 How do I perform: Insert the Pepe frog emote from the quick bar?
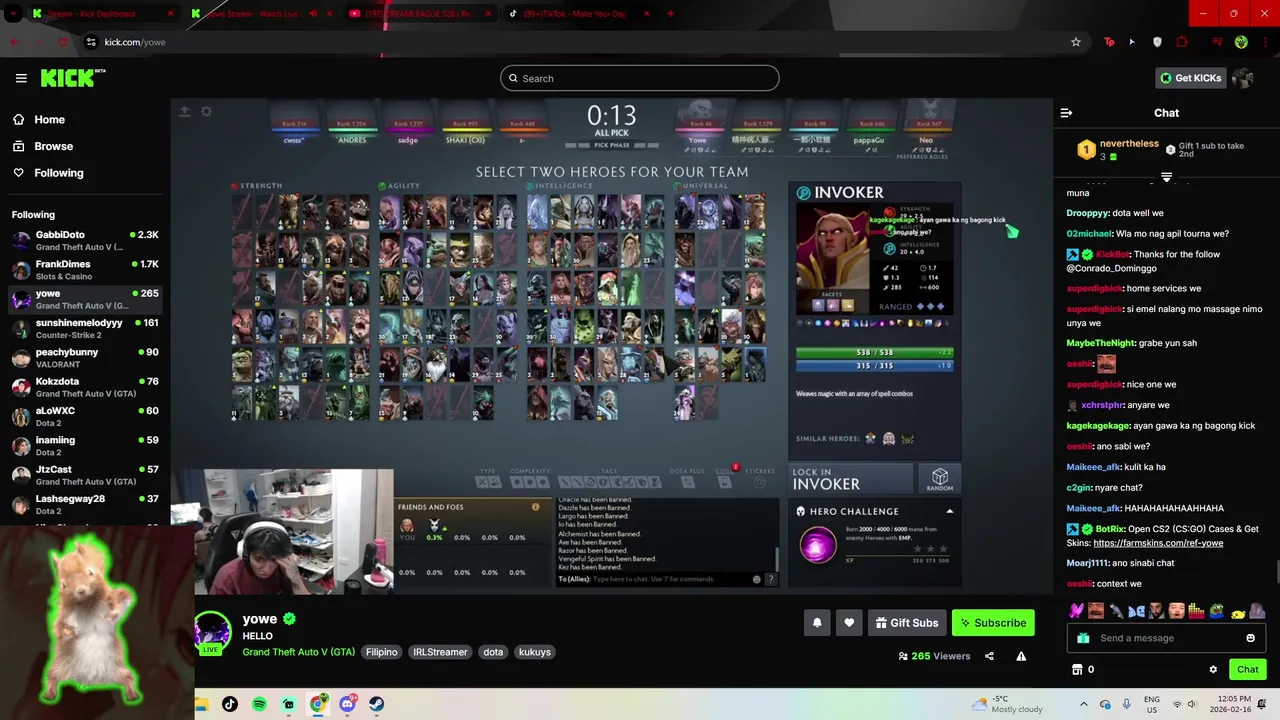[1217, 610]
